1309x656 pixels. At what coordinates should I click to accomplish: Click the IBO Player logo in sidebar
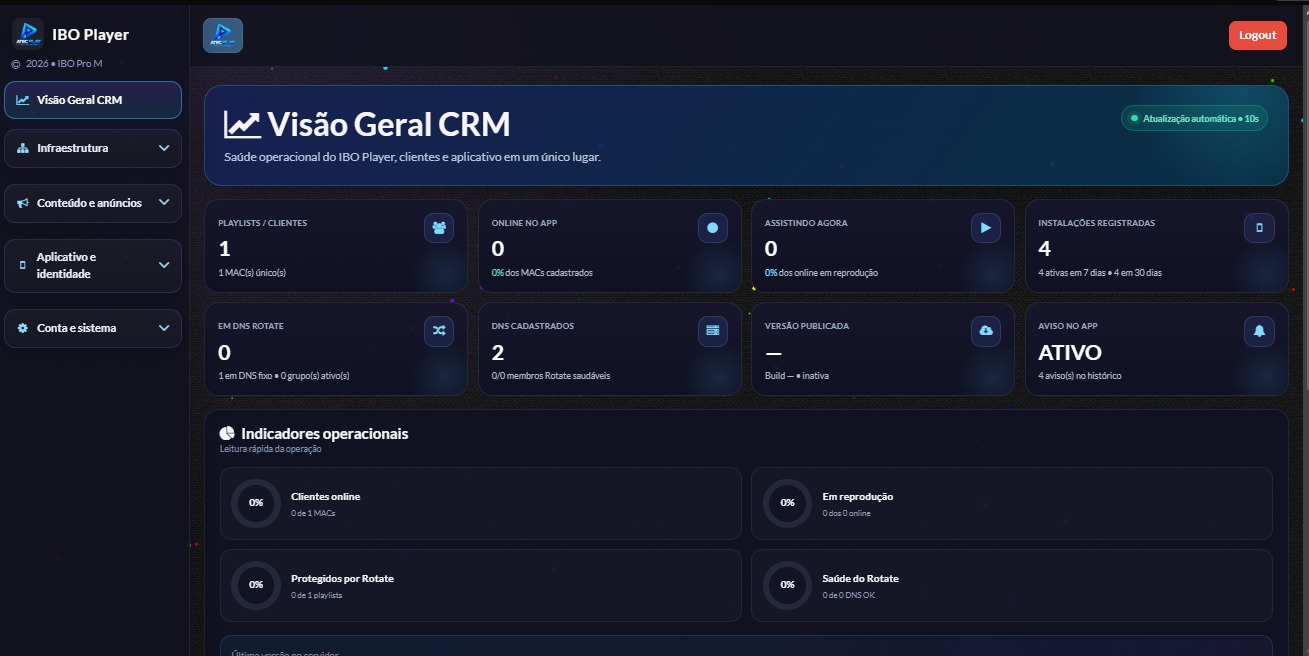tap(28, 34)
